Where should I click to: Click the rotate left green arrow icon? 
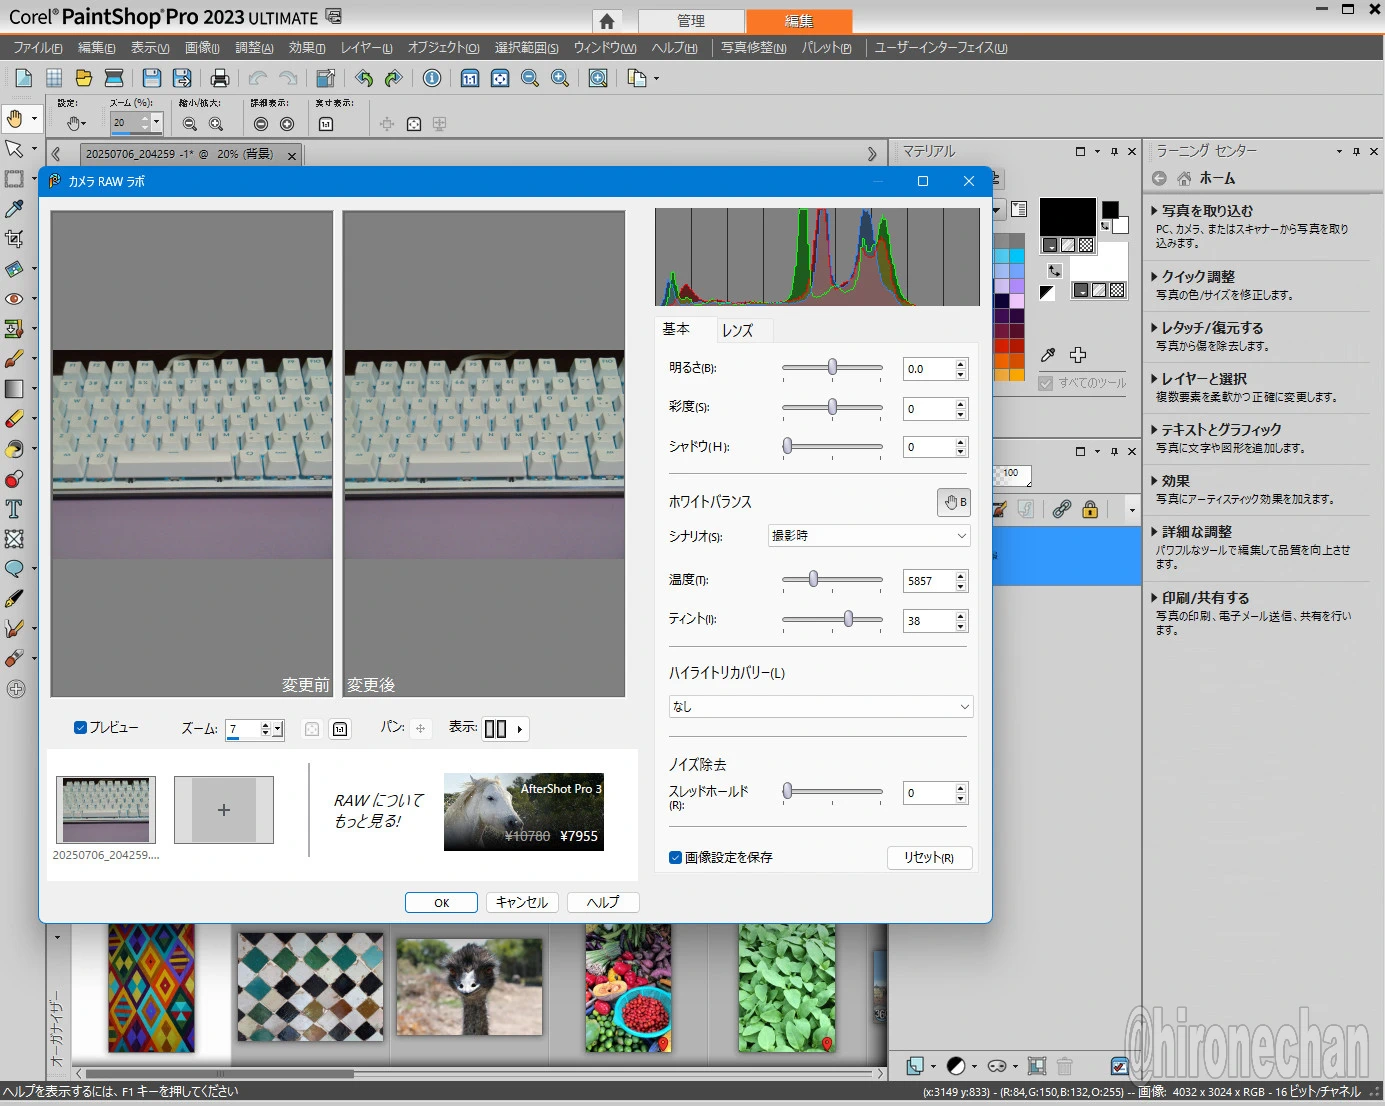[x=364, y=78]
